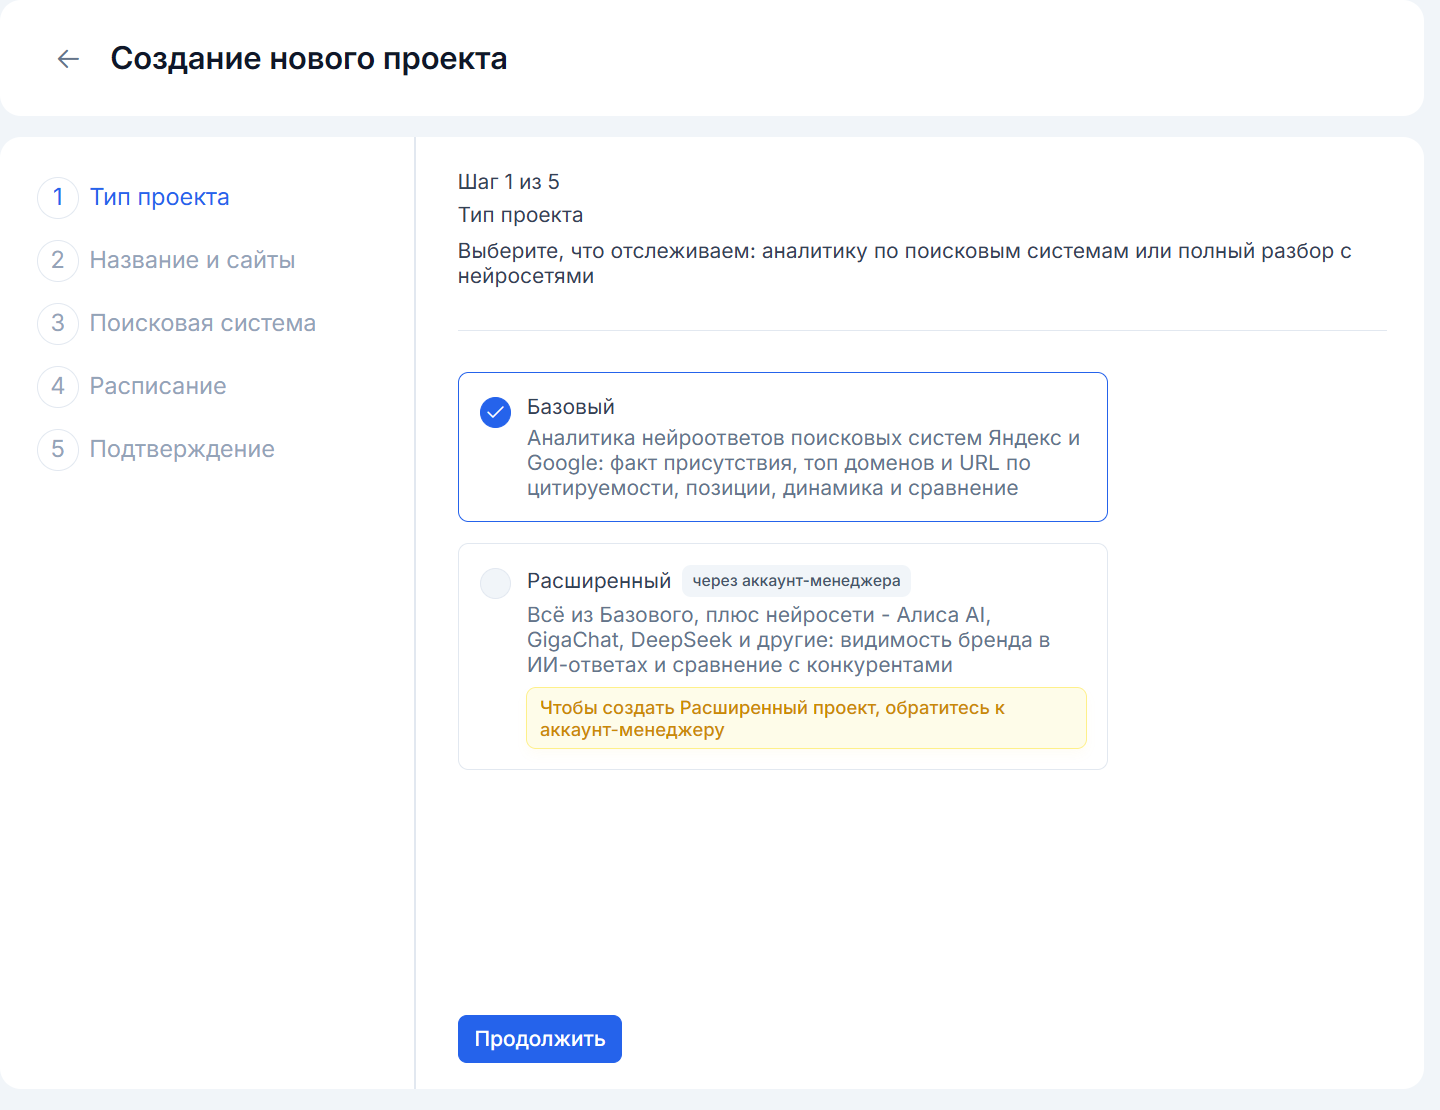This screenshot has height=1110, width=1440.
Task: Open step Название и сайты
Action: 192,260
